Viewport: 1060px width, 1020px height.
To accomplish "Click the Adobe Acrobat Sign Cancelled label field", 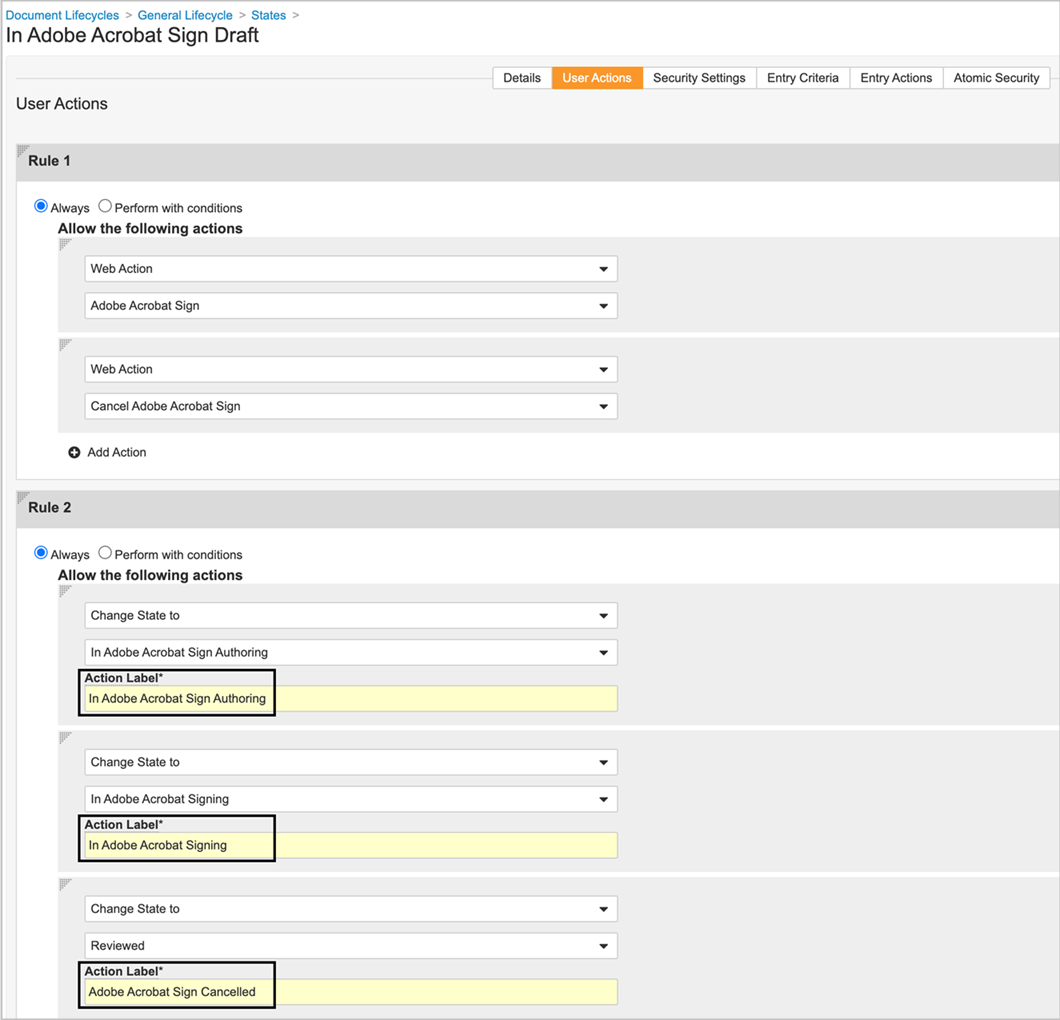I will (x=350, y=992).
